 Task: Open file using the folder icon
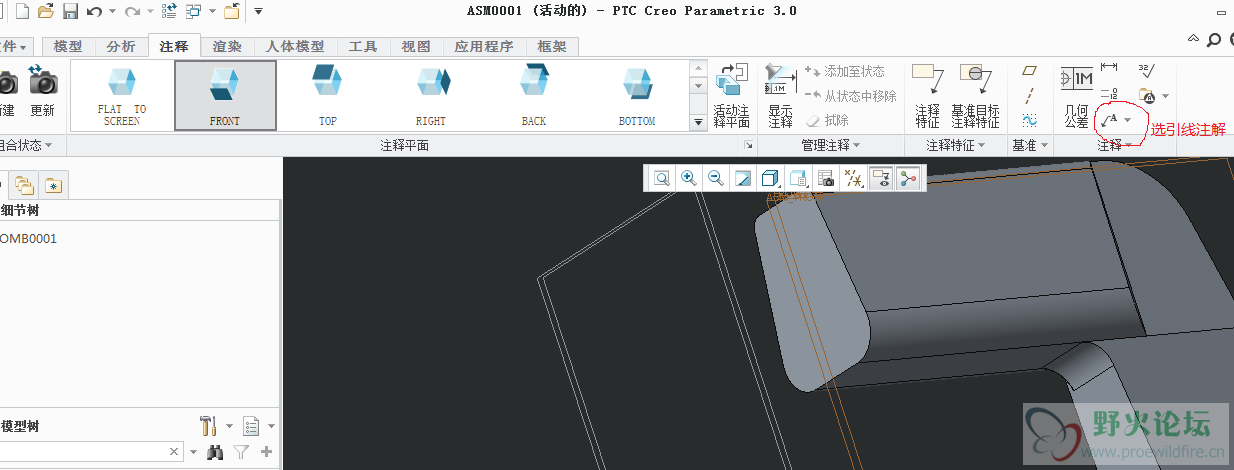tap(45, 11)
